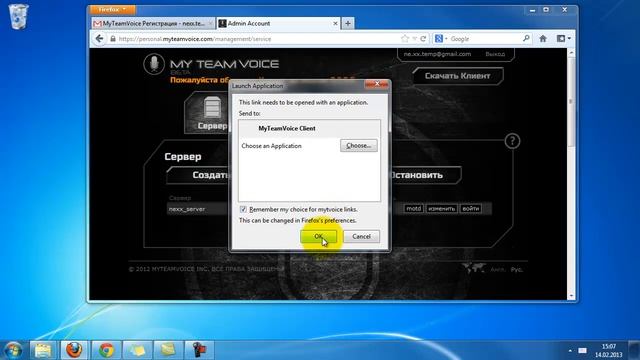Switch to the MyTeamVoice Регистрация tab
The height and width of the screenshot is (360, 640).
pos(153,24)
